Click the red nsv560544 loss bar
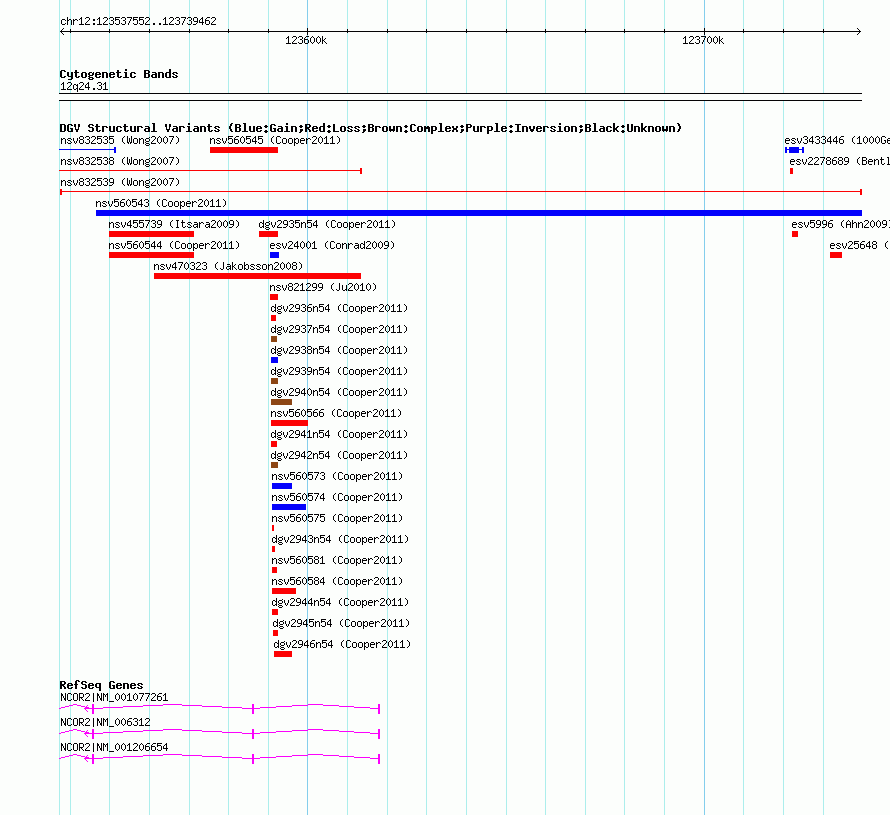Image resolution: width=890 pixels, height=815 pixels. point(151,255)
